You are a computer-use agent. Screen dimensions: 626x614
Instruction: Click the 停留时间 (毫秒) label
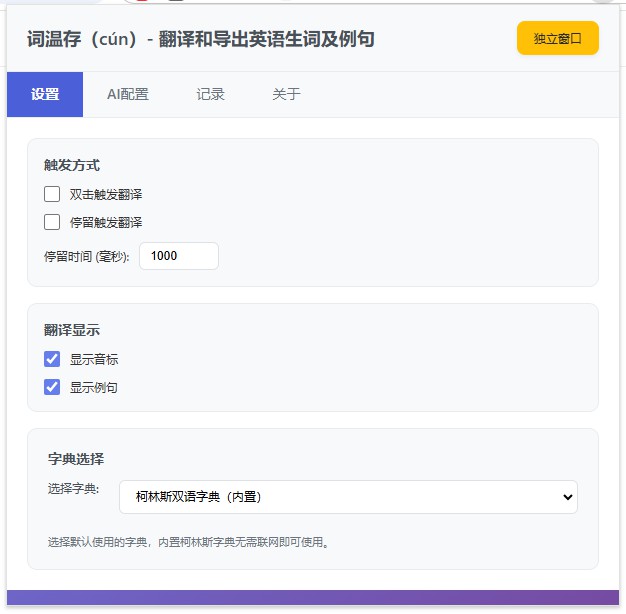[87, 256]
